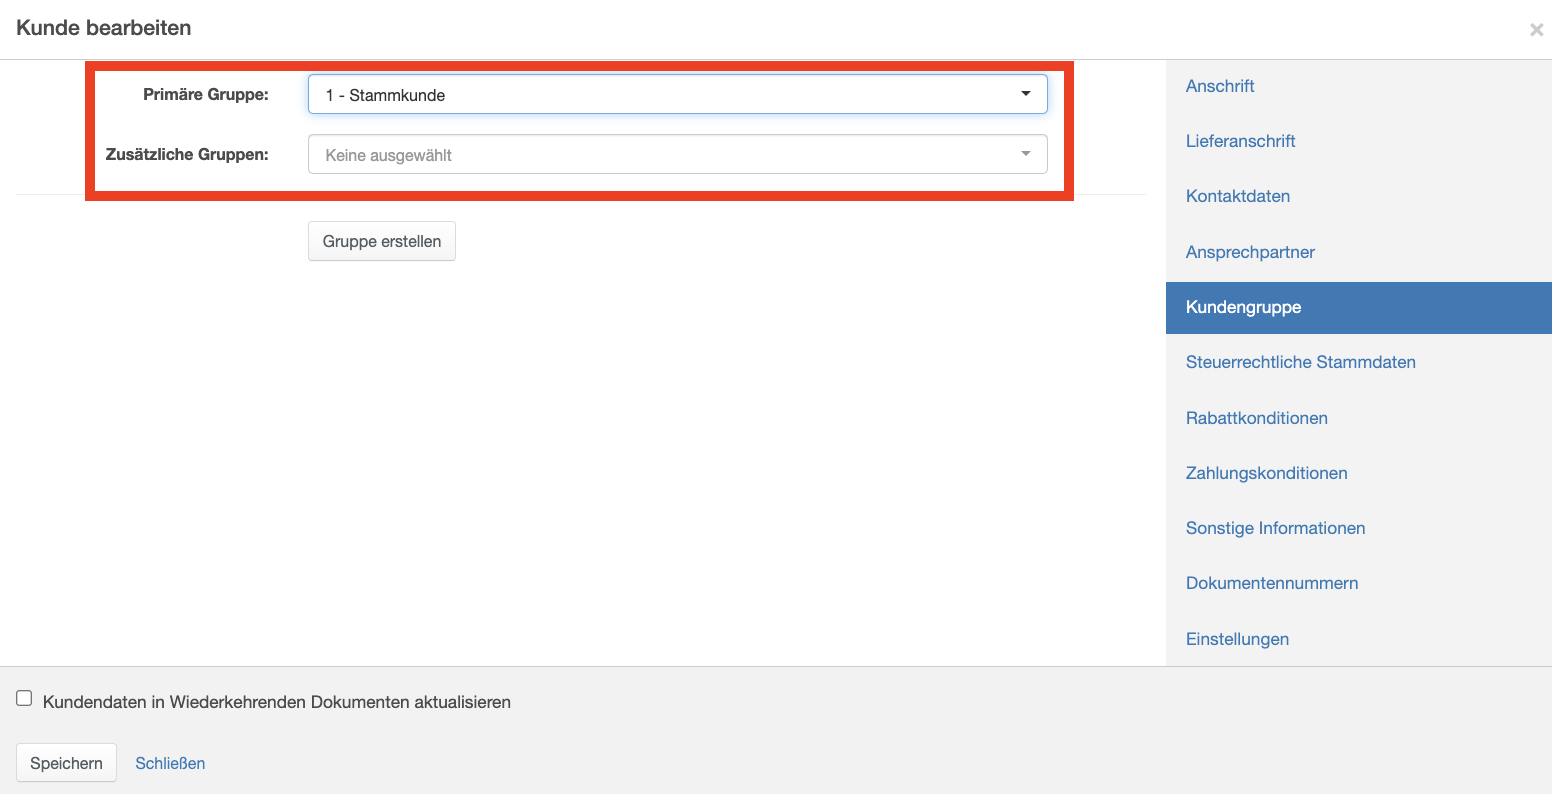Go to the Anschrift section
Screen dimensions: 1552x794
[1220, 86]
